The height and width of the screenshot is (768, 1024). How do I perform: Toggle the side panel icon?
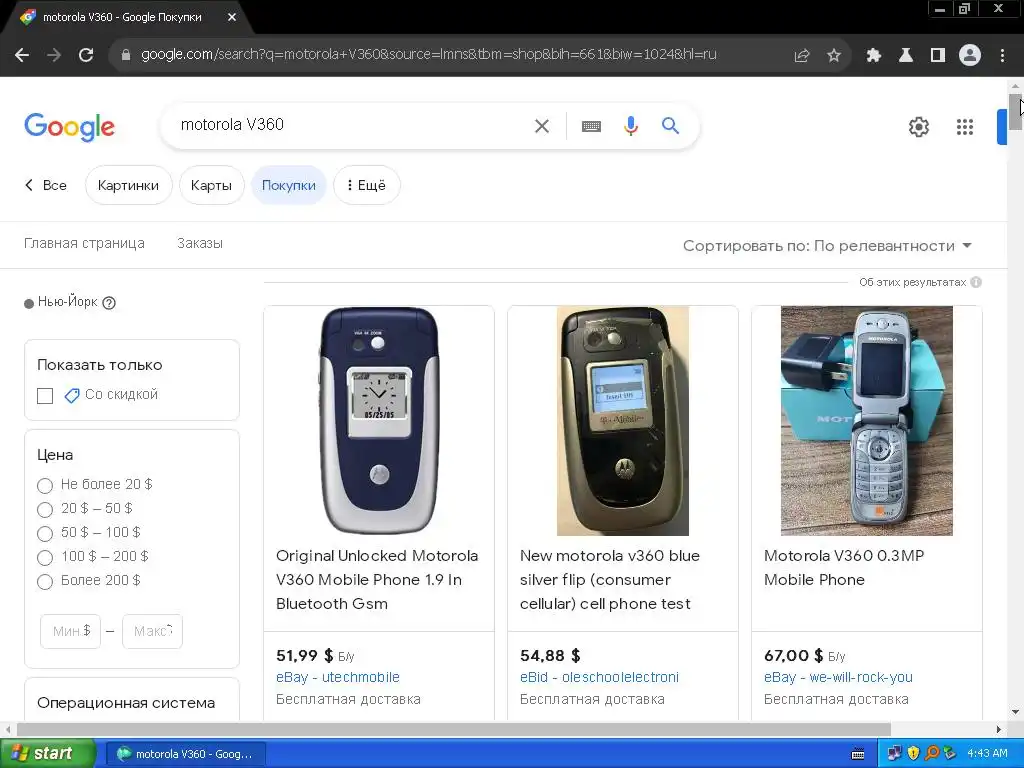click(x=938, y=56)
